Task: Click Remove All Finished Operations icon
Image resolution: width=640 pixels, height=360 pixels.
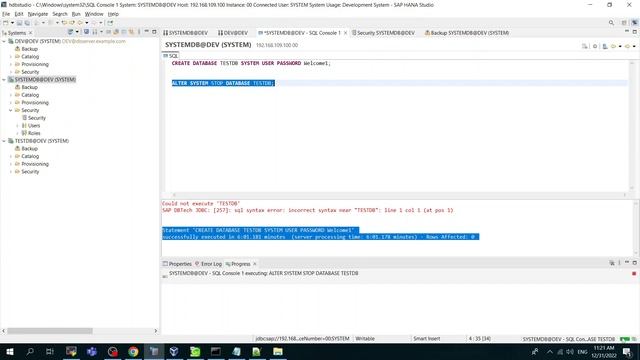Action: pos(612,263)
